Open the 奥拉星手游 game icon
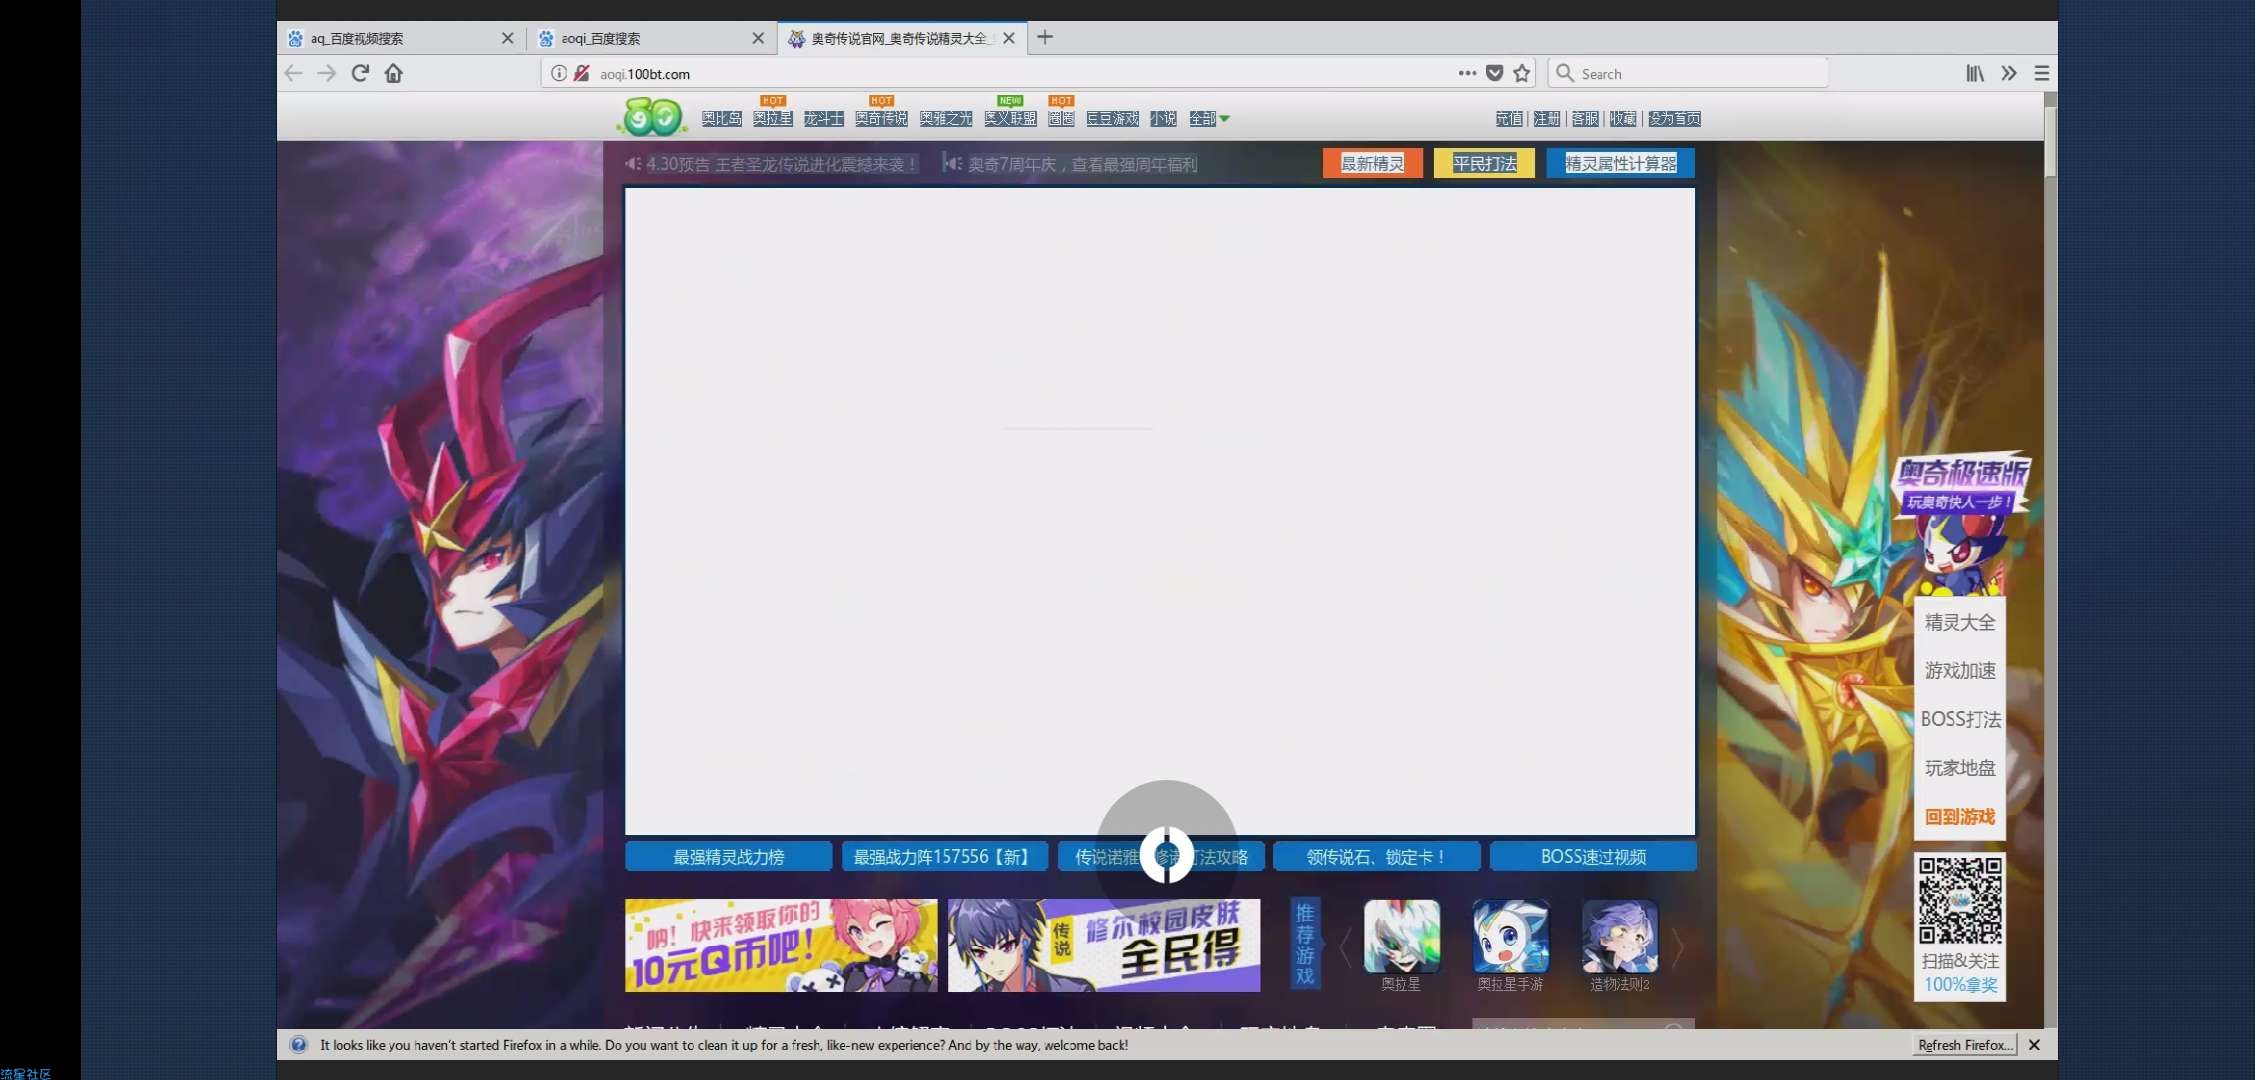 point(1511,937)
